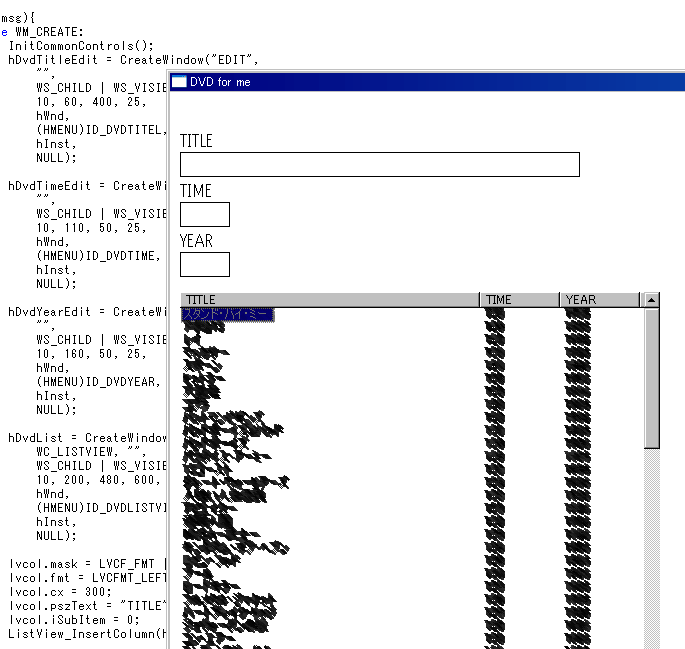Click the (HMENU)ID_DVDTIME, code line

pyautogui.click(x=98, y=256)
